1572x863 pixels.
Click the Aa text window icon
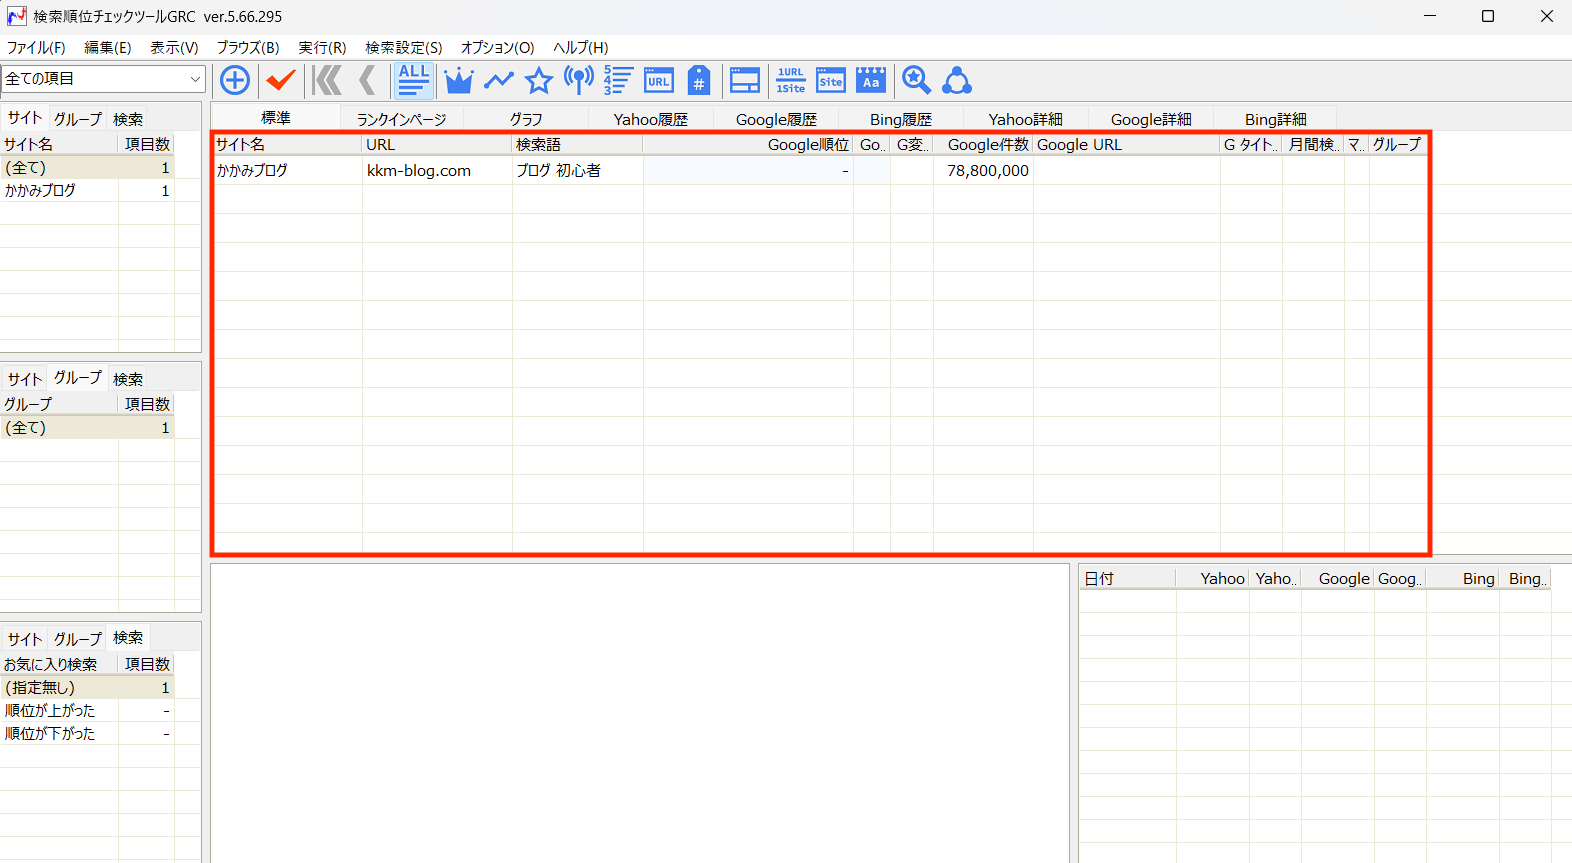[x=871, y=80]
